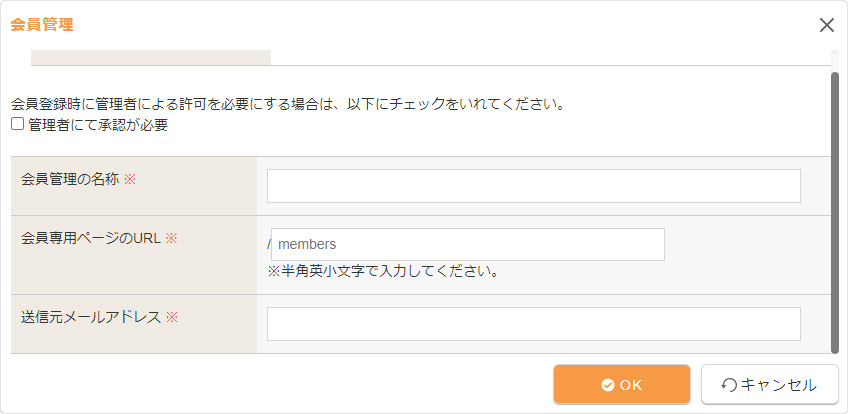Viewport: 848px width, 414px height.
Task: Click the 会員管理 dialog title
Action: click(x=41, y=25)
